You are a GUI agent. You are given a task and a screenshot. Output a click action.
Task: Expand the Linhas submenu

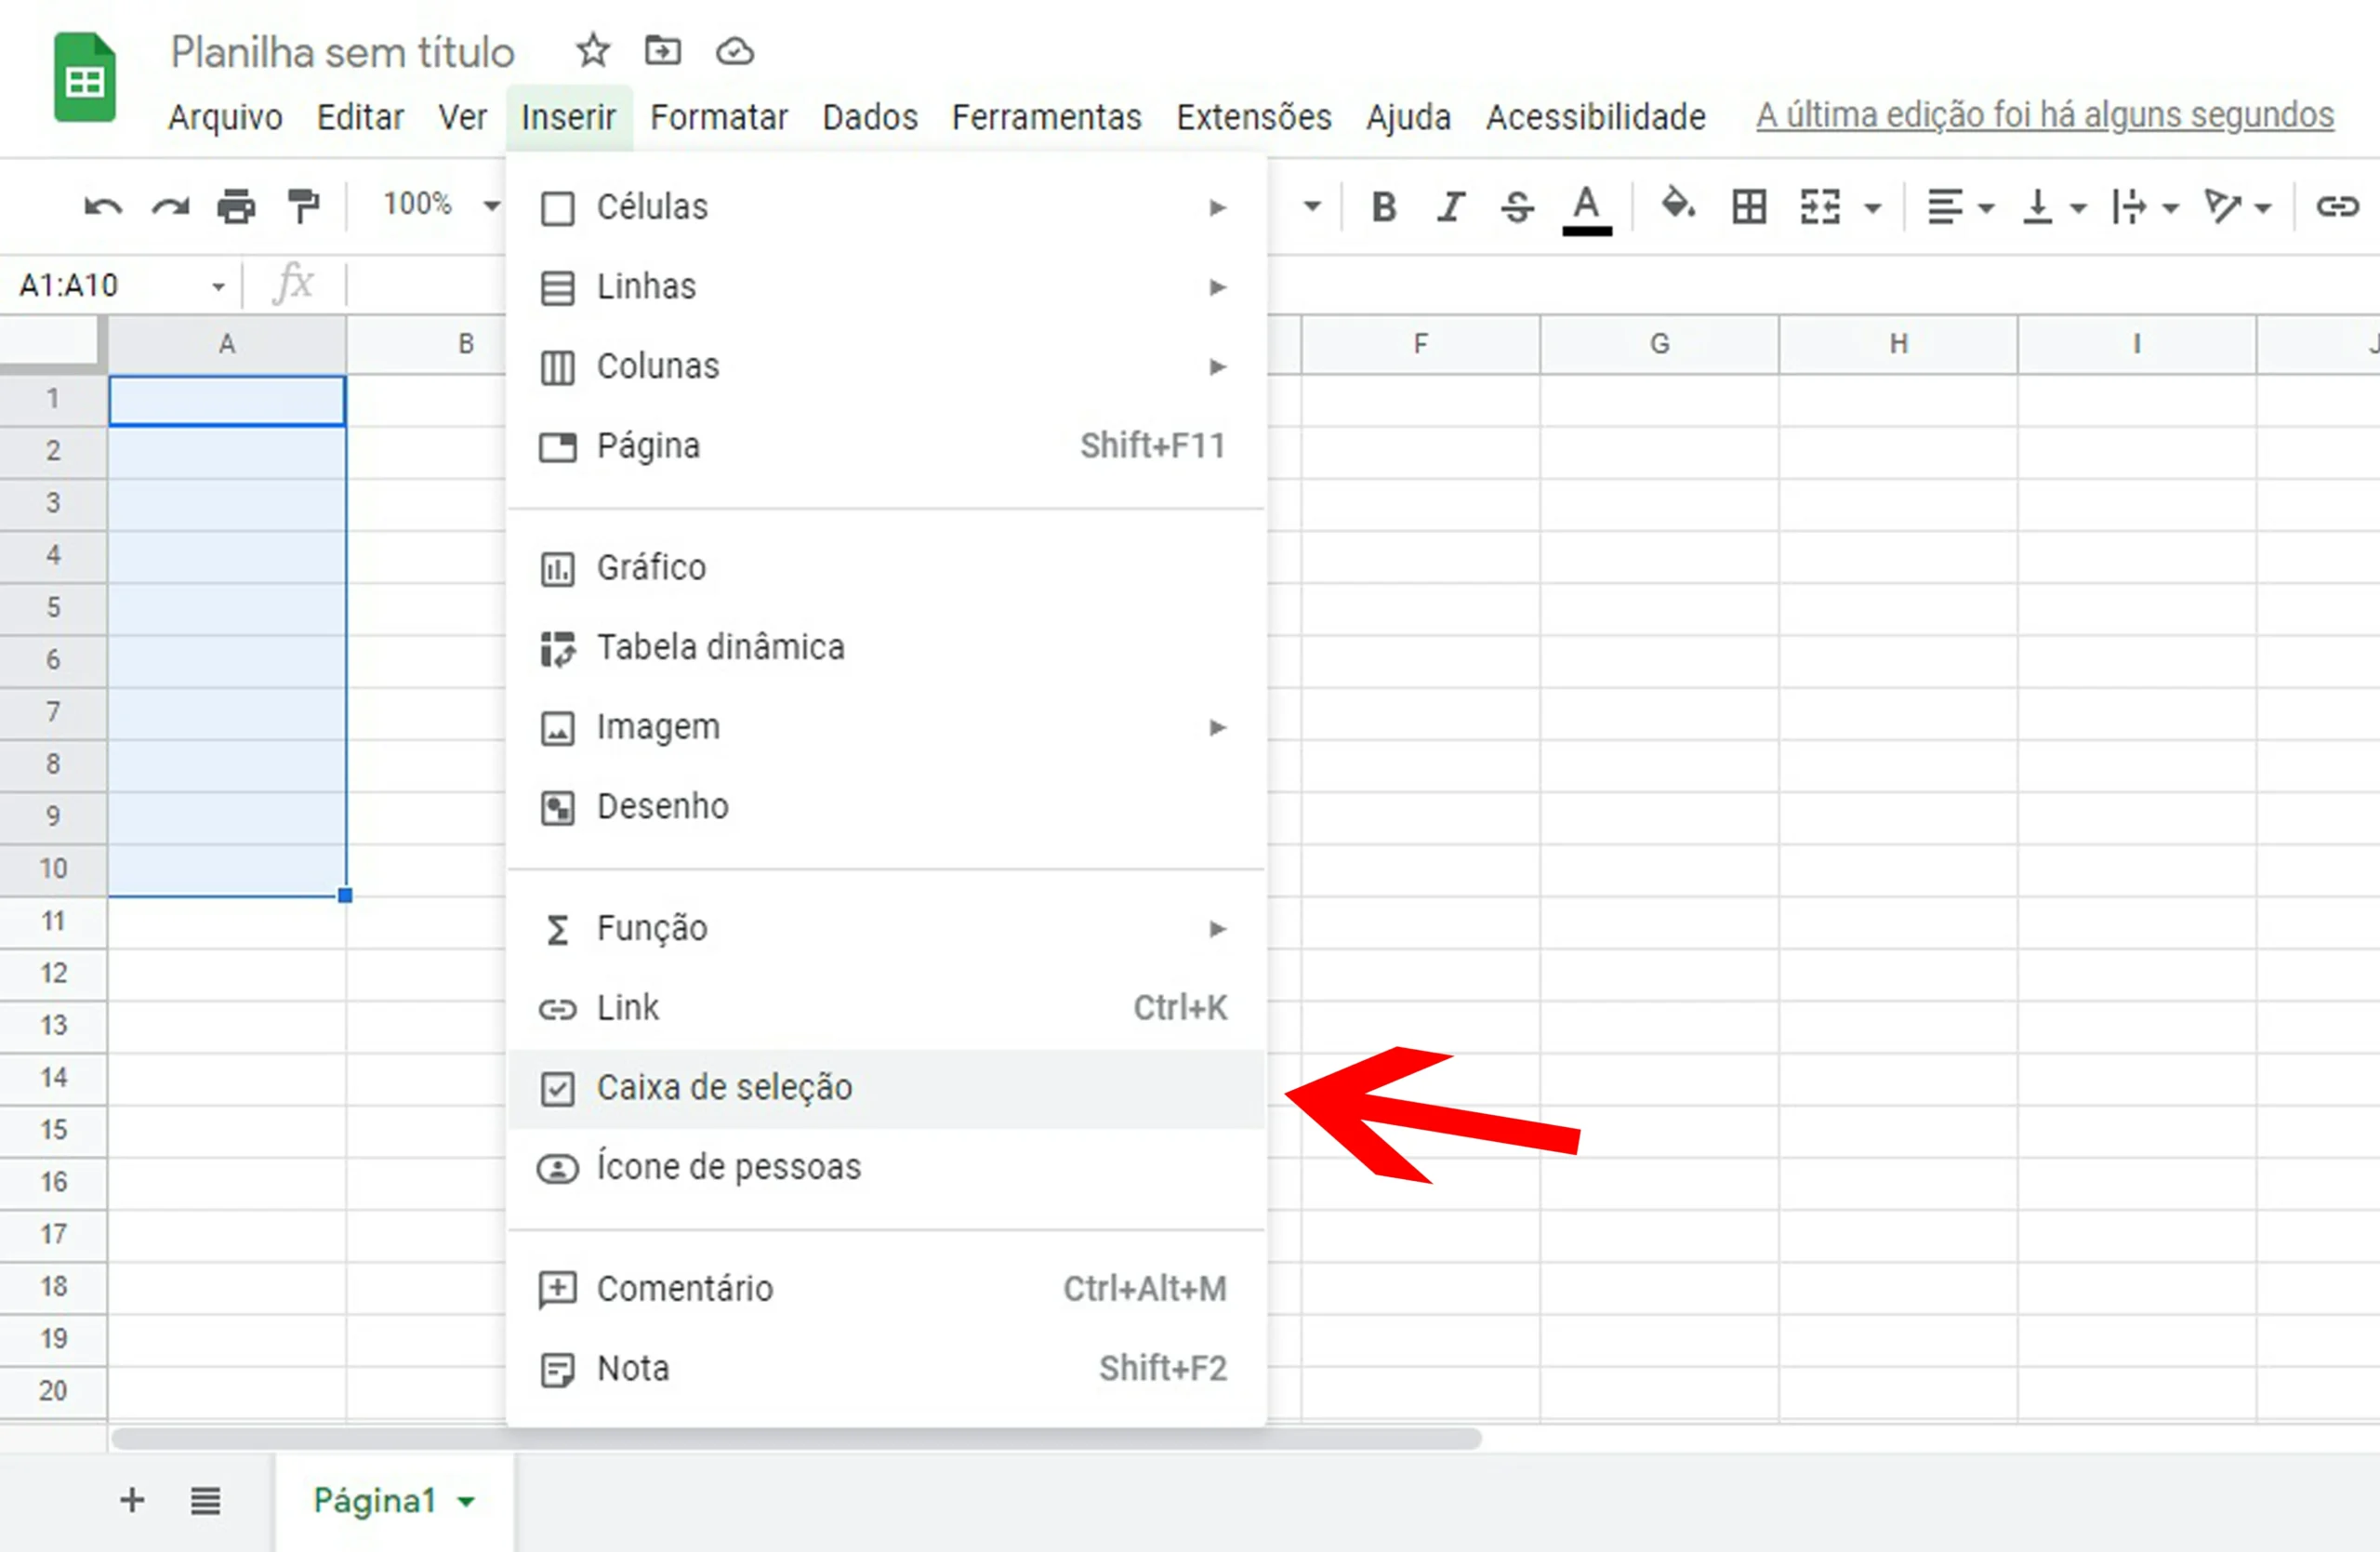click(x=887, y=287)
